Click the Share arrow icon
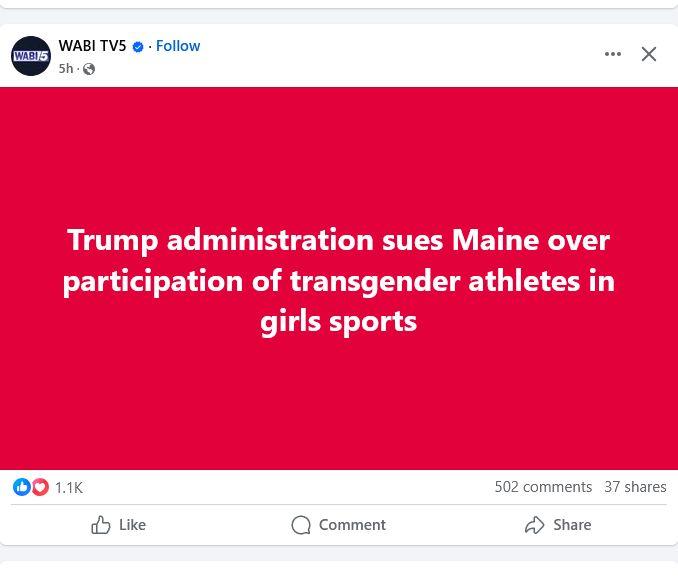Screen dimensions: 678x582 point(535,525)
